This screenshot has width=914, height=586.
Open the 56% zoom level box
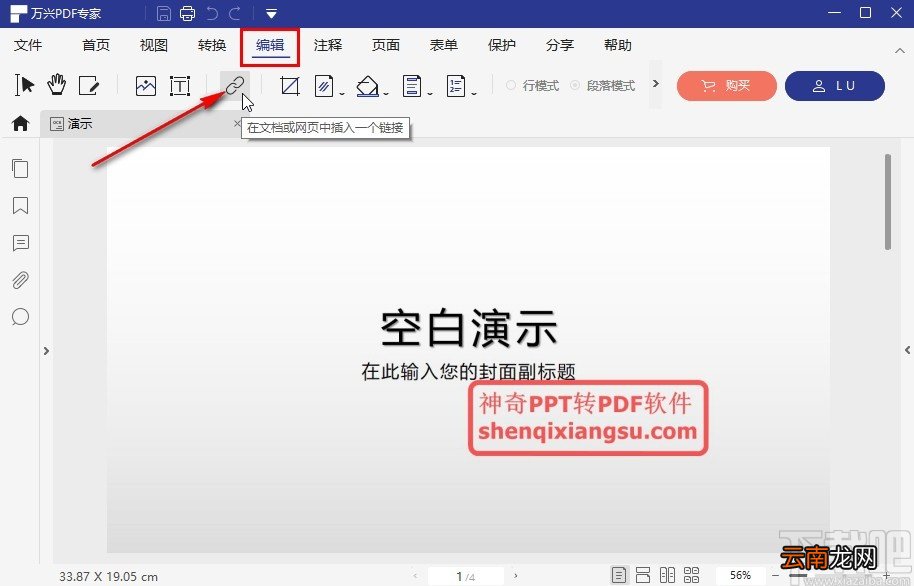(740, 575)
